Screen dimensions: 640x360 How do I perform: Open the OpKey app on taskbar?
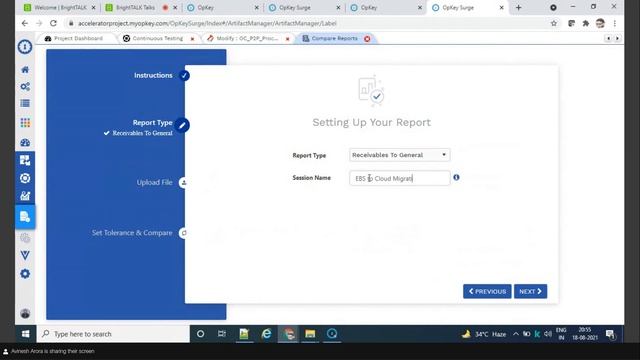tap(332, 334)
